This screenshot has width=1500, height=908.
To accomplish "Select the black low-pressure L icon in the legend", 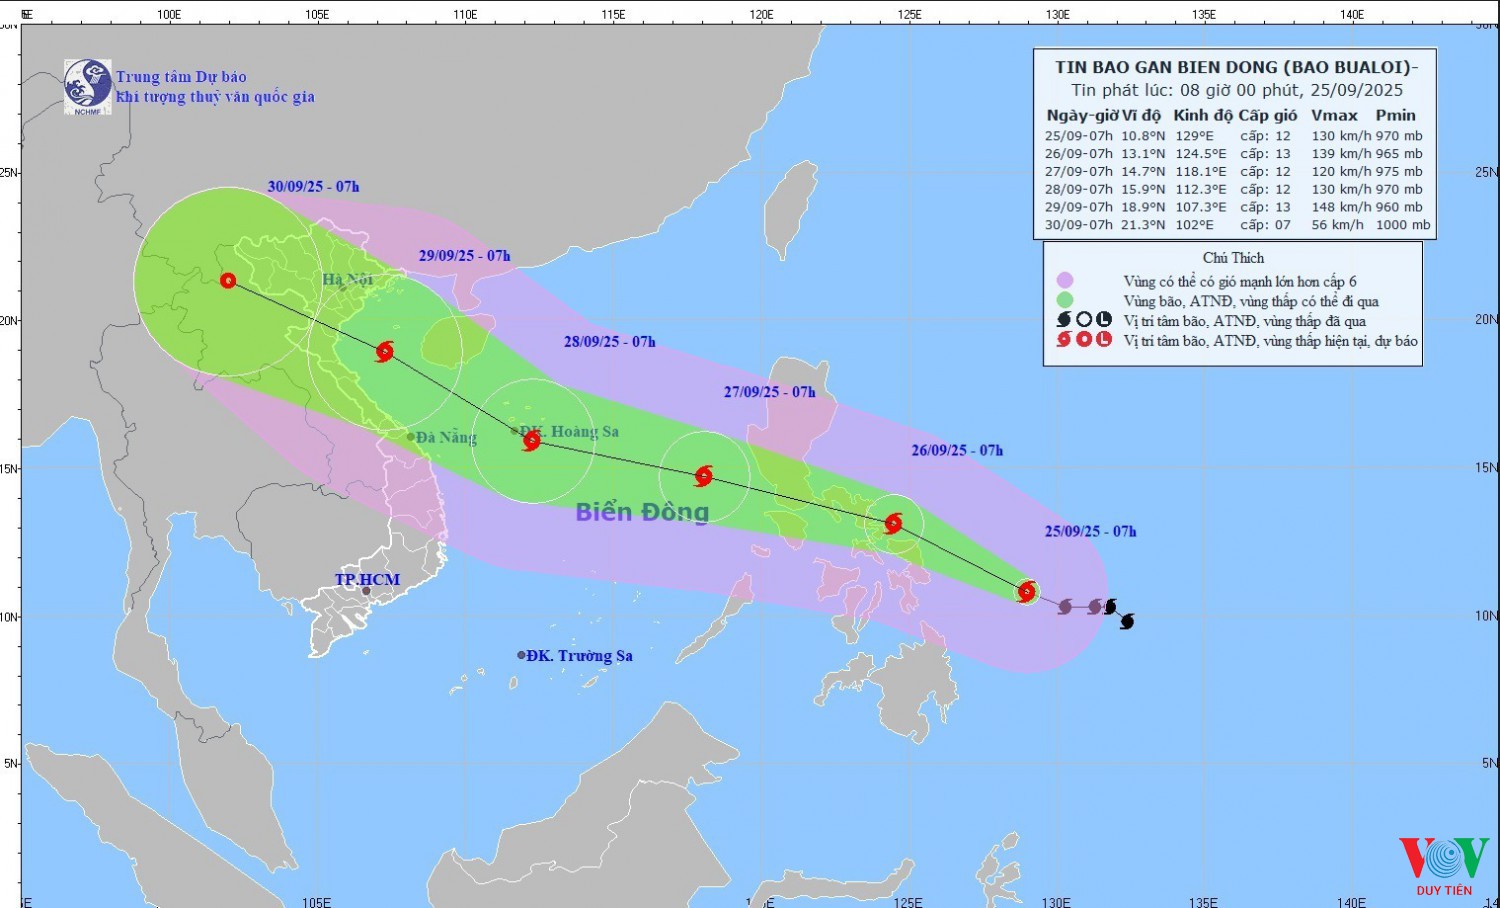I will [1104, 320].
